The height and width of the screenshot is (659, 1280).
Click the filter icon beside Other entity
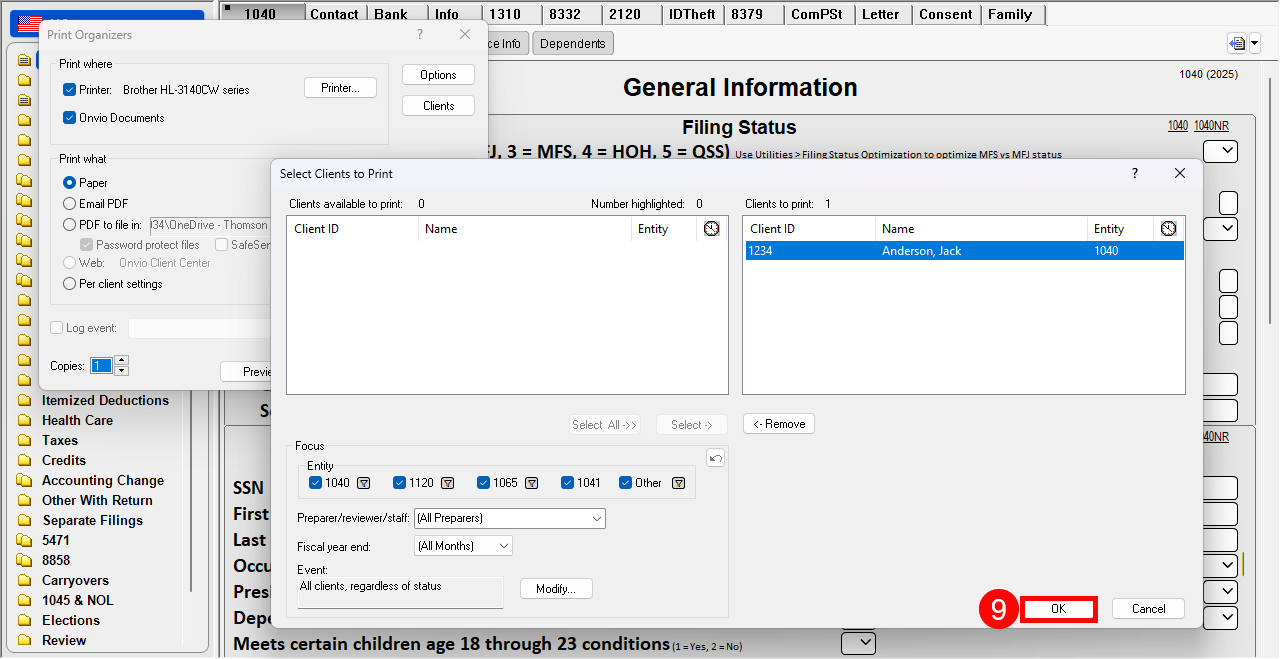click(678, 483)
